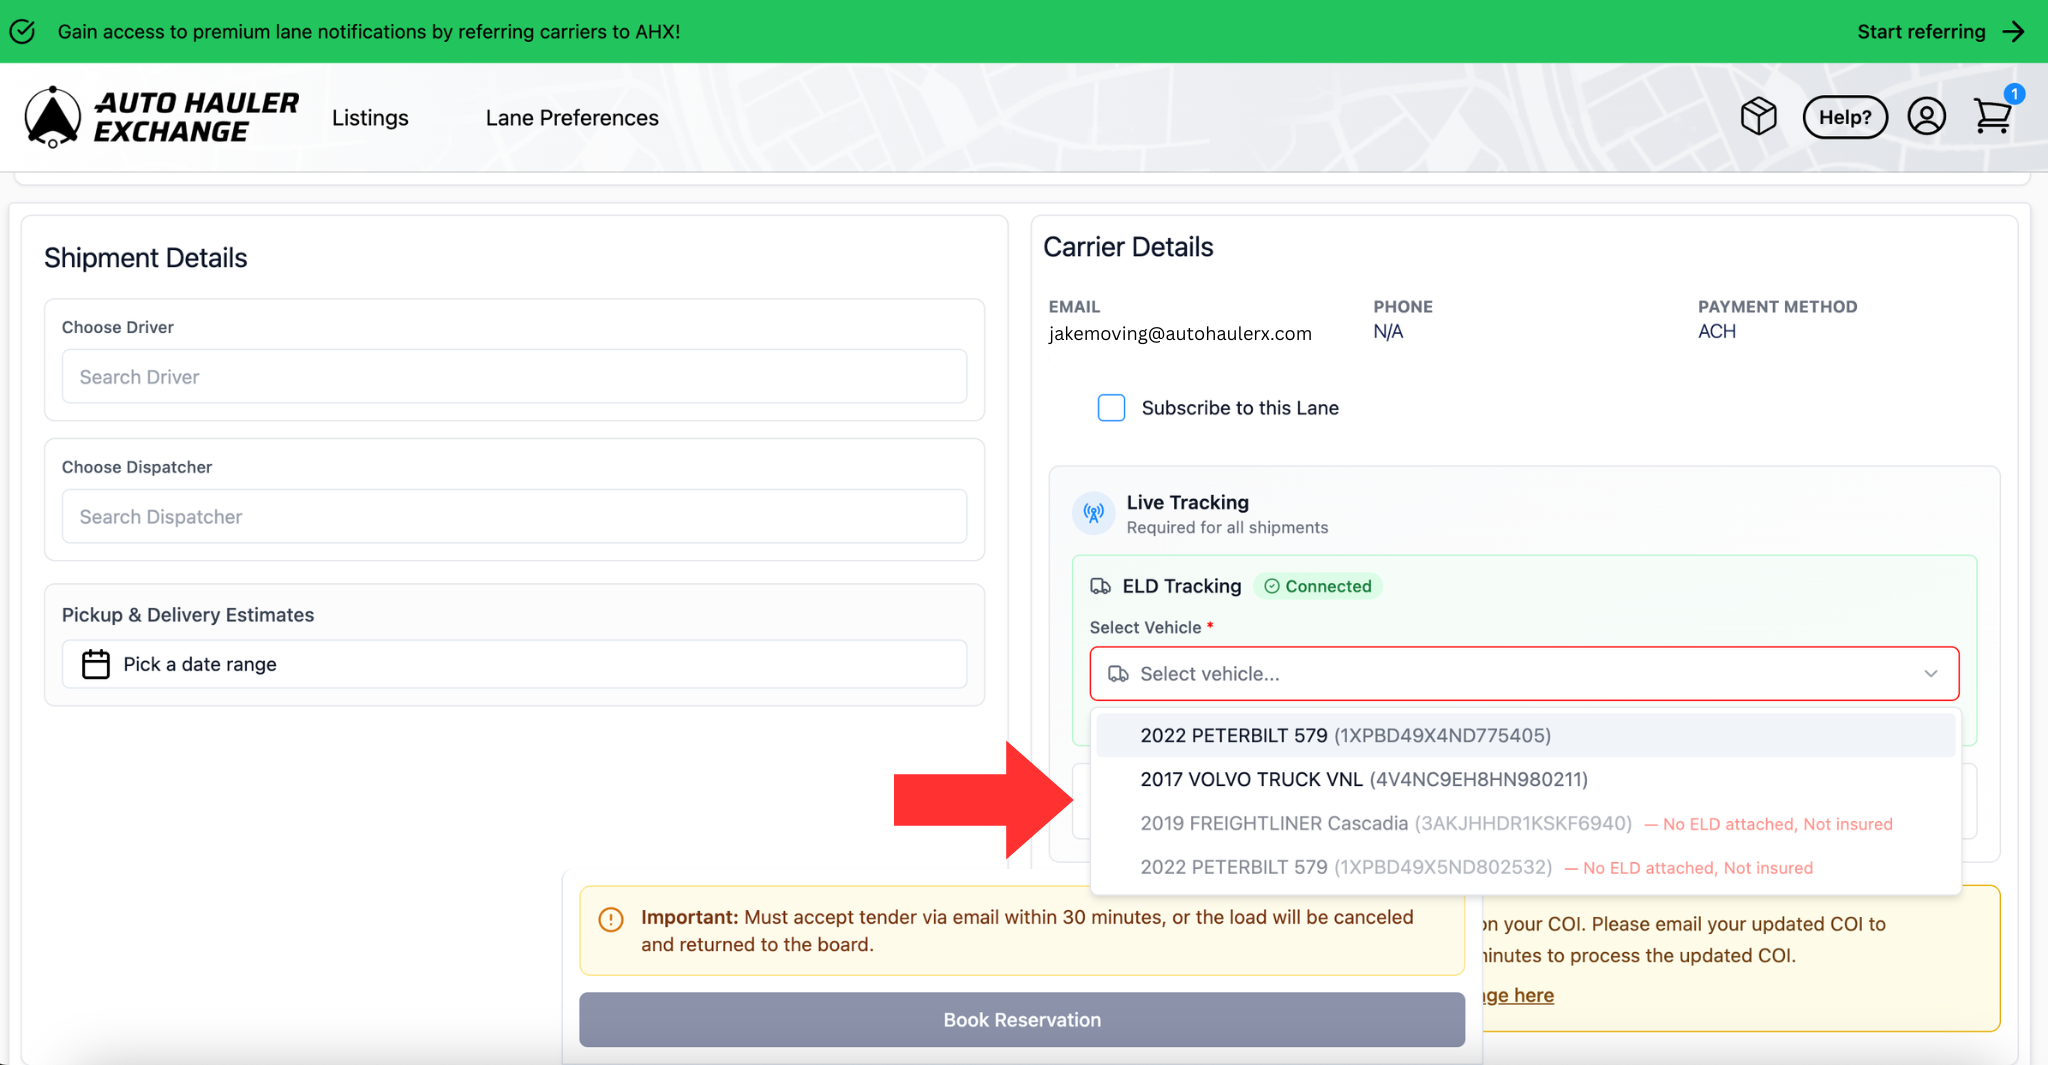Viewport: 2048px width, 1065px height.
Task: Select 2022 Peterbilt 579 ending 775405
Action: point(1345,736)
